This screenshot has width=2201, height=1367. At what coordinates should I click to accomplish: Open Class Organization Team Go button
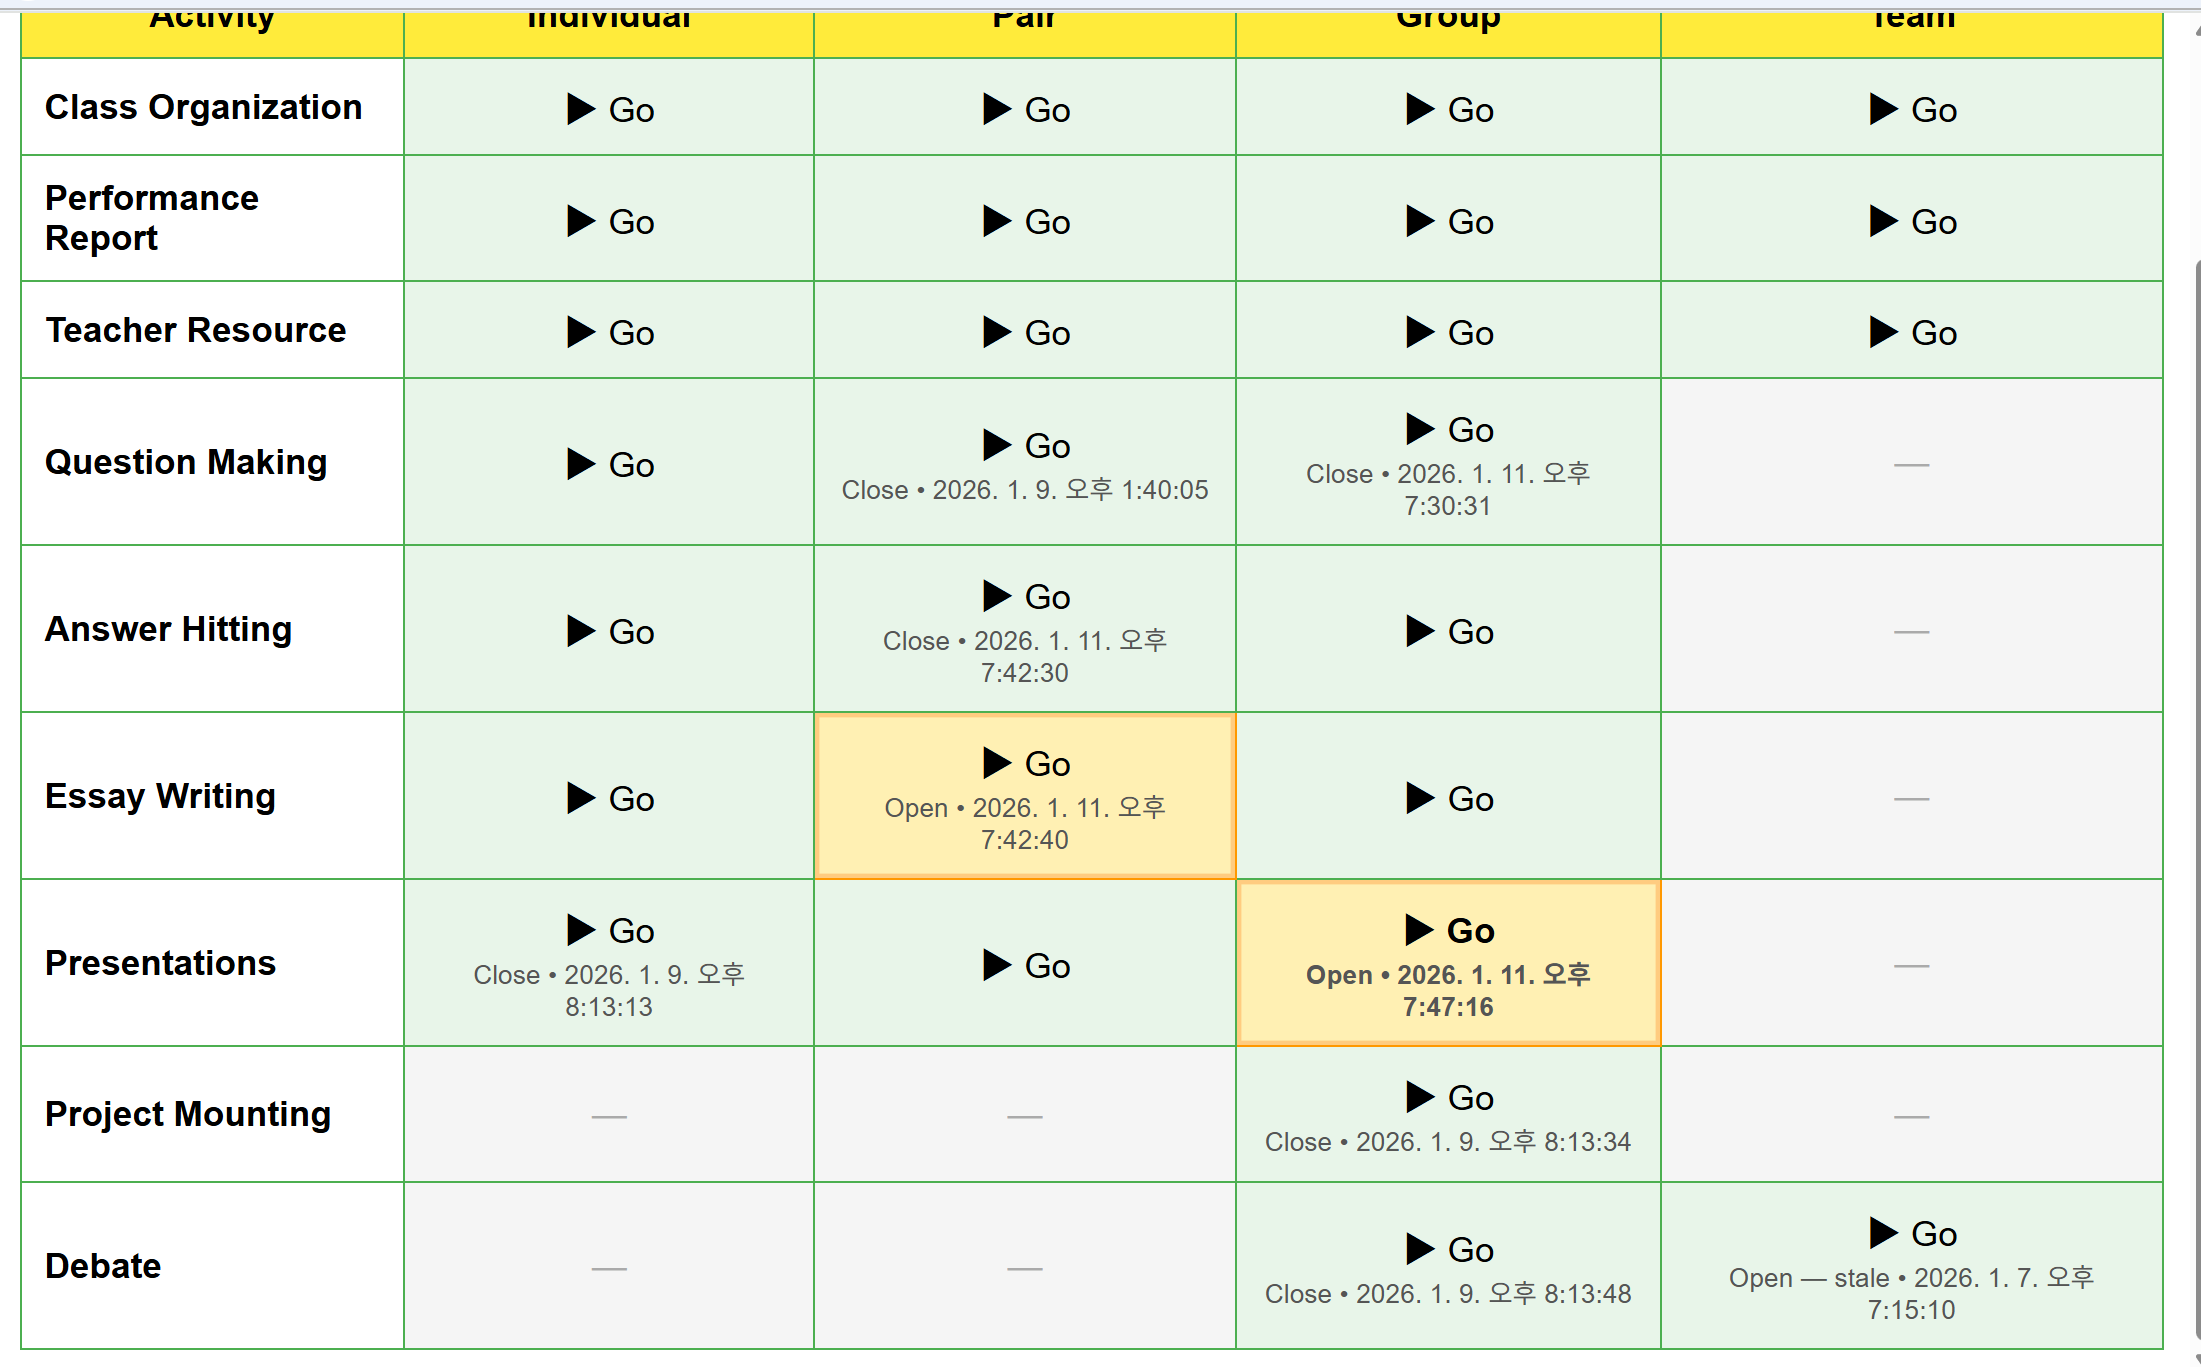click(x=1912, y=109)
